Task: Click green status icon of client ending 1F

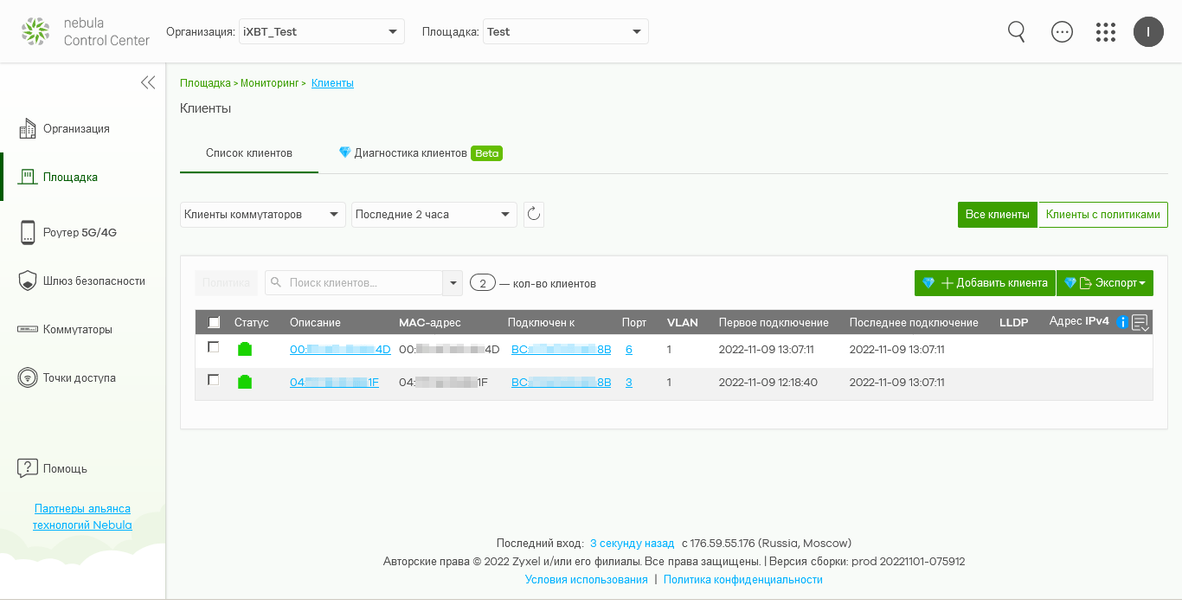Action: point(244,382)
